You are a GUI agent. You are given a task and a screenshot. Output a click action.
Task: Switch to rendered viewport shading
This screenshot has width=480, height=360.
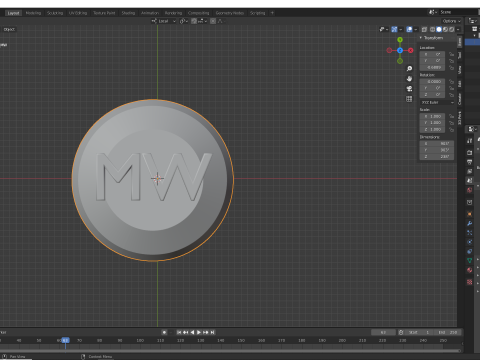pyautogui.click(x=452, y=29)
